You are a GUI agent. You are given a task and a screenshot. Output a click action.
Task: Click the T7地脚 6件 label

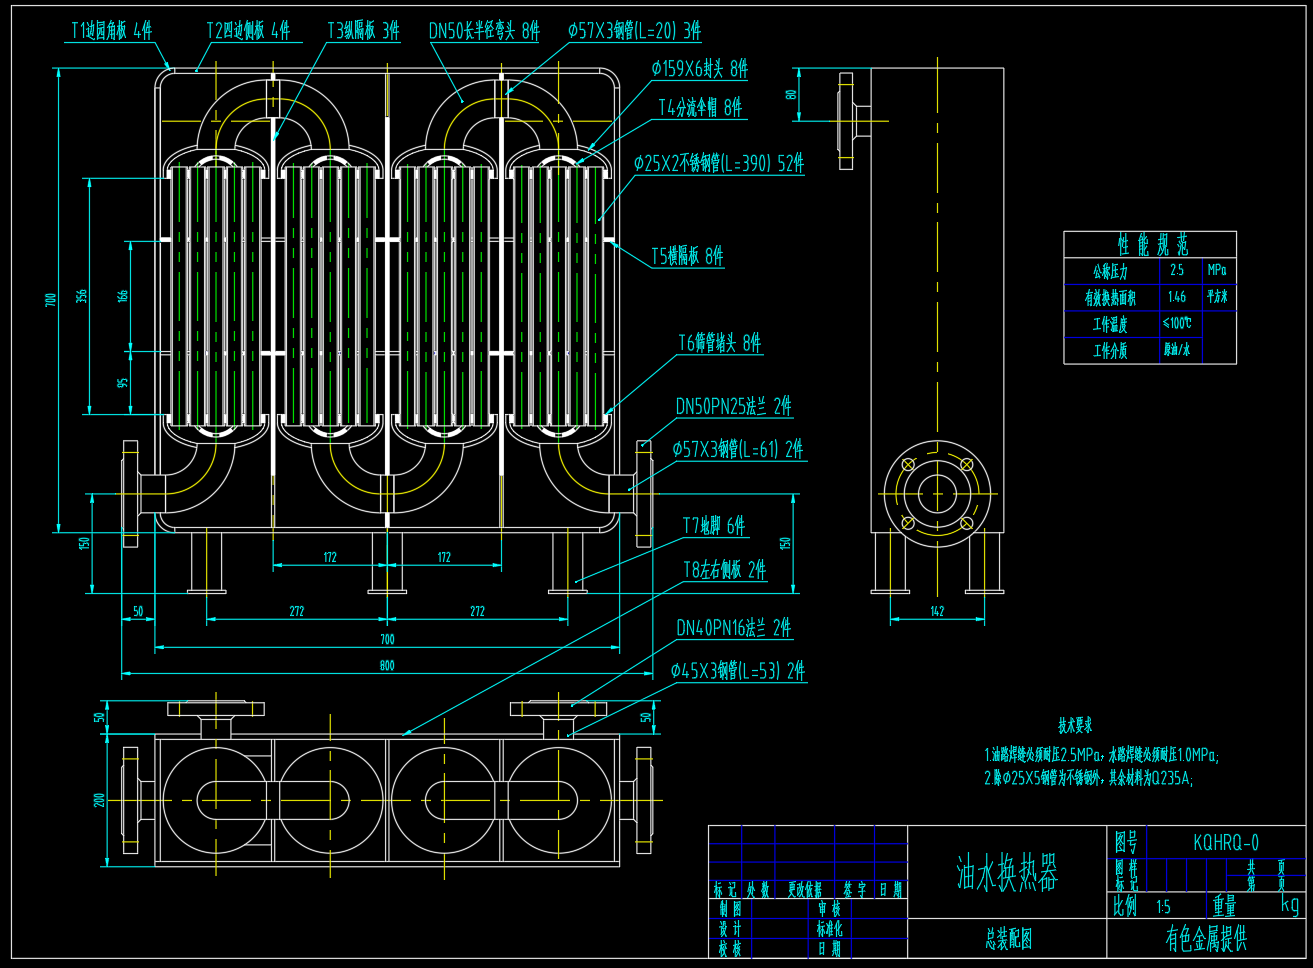click(713, 525)
